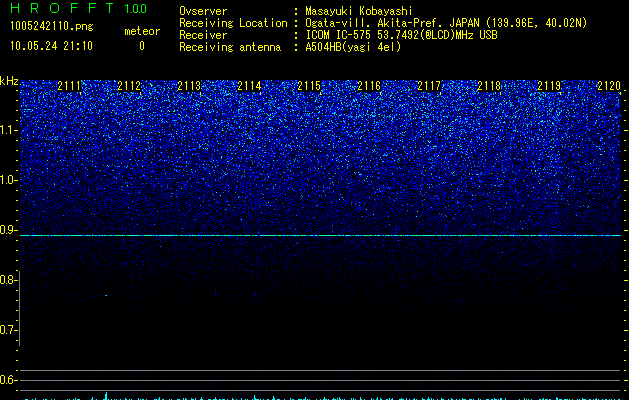The image size is (629, 400).
Task: Click time marker 2117
Action: pos(429,86)
